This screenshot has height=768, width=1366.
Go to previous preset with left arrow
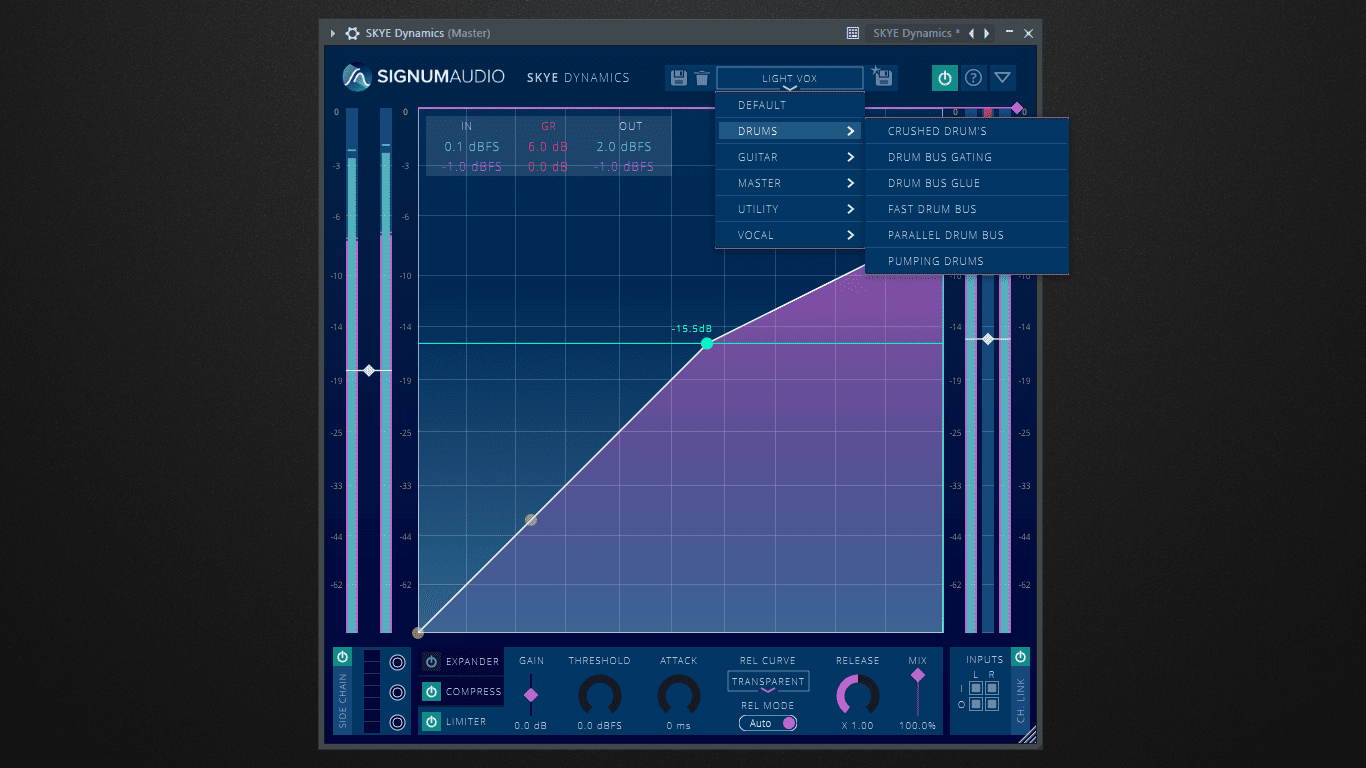tap(971, 33)
